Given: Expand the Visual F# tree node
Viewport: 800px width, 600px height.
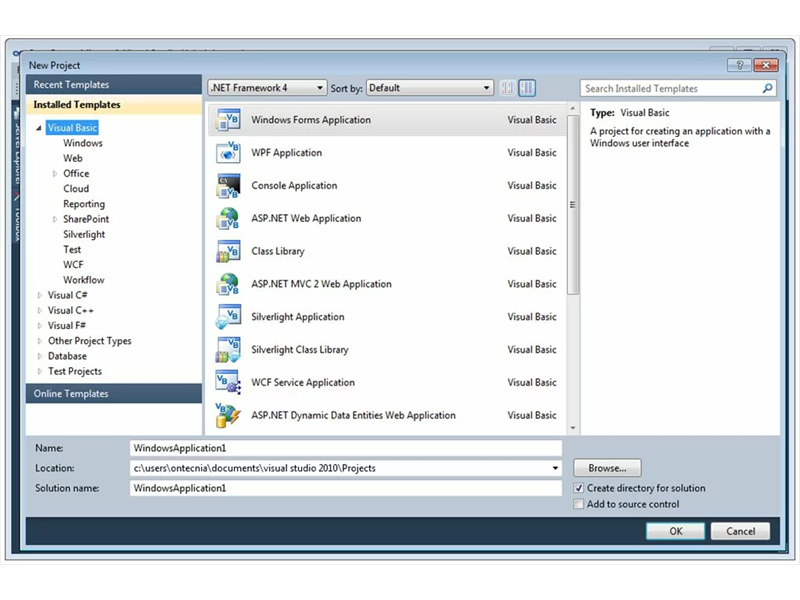Looking at the screenshot, I should (x=39, y=326).
